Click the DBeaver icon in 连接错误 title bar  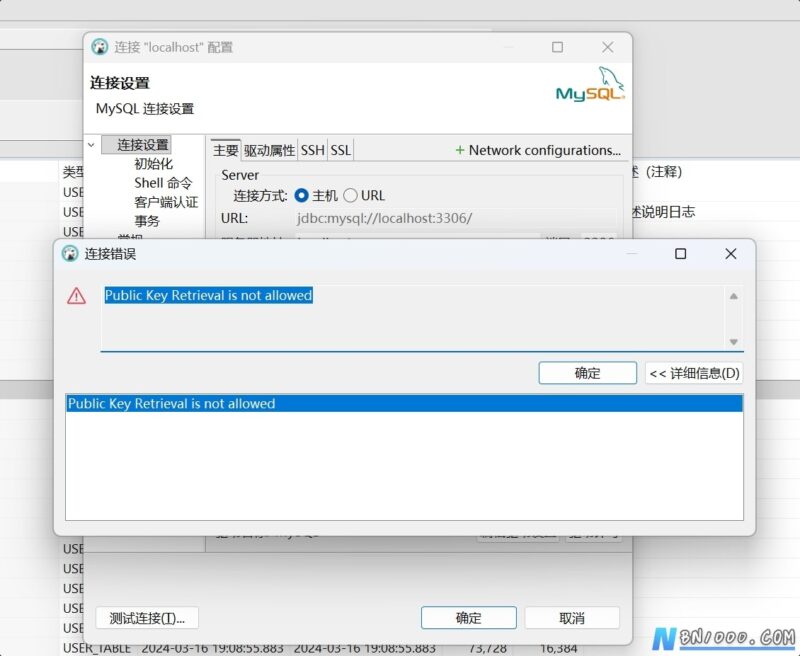click(70, 254)
